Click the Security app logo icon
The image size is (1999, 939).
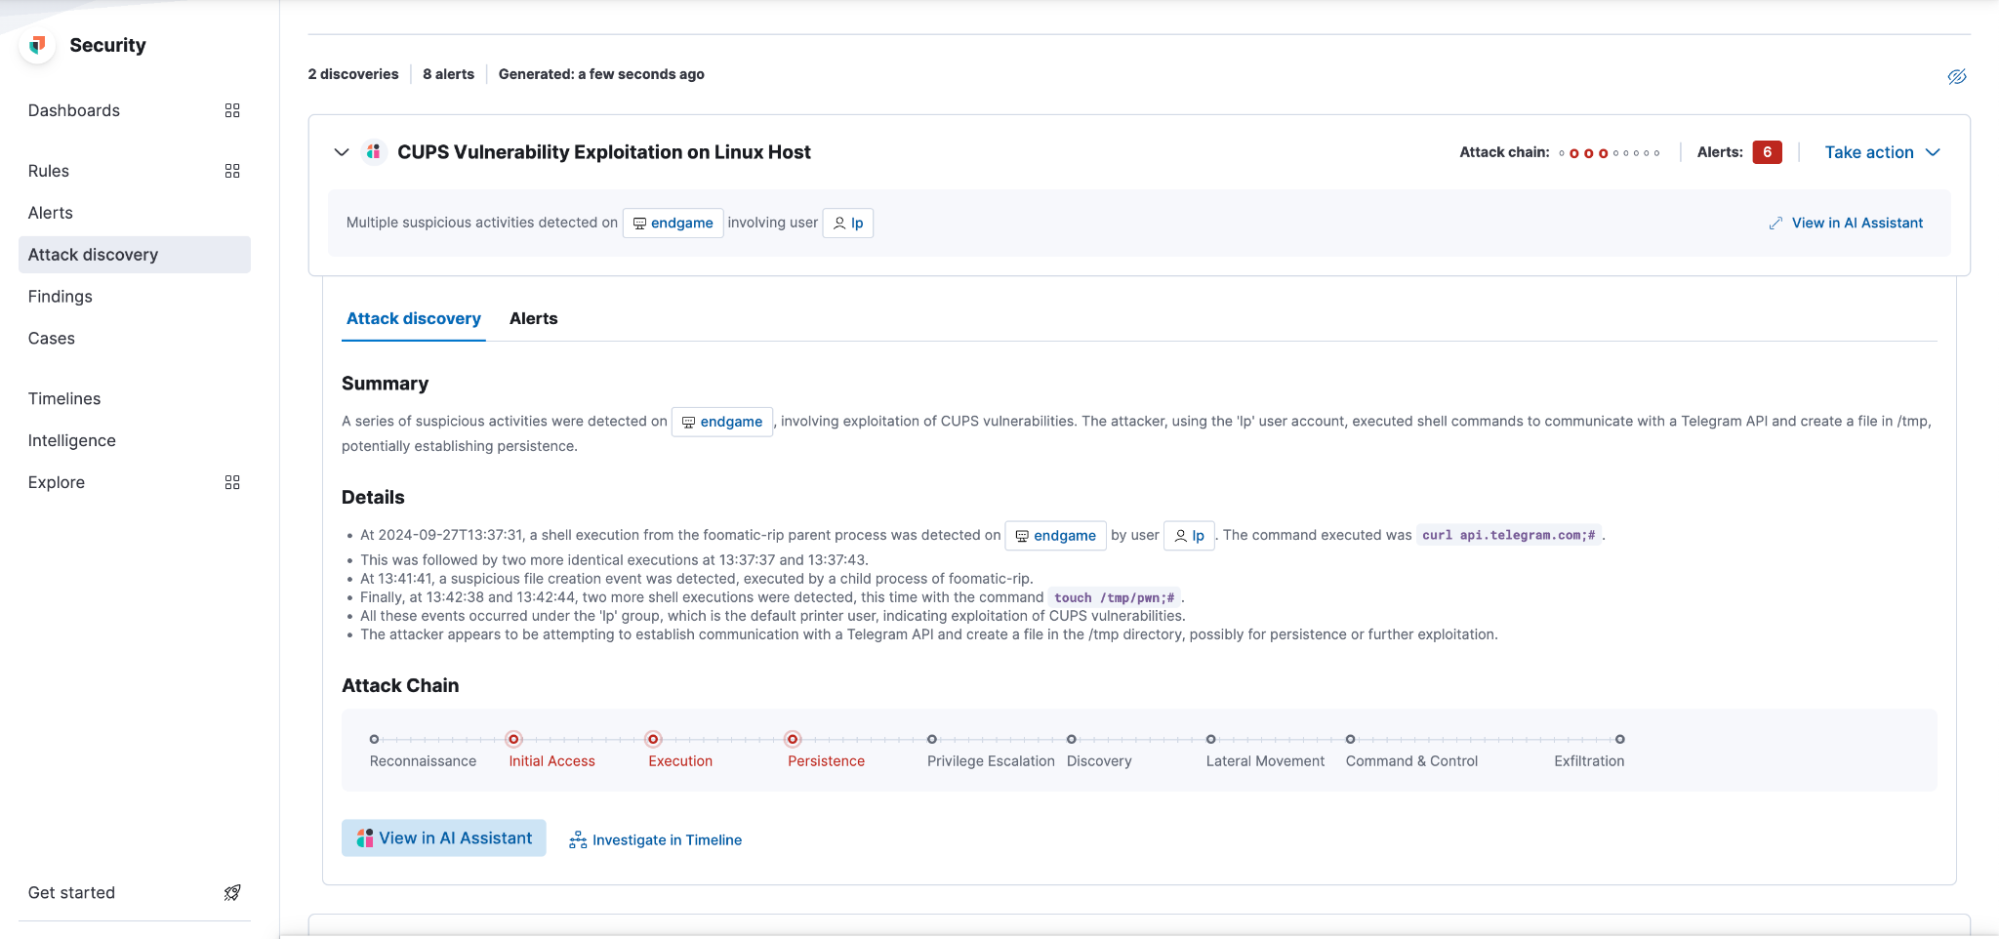coord(38,45)
